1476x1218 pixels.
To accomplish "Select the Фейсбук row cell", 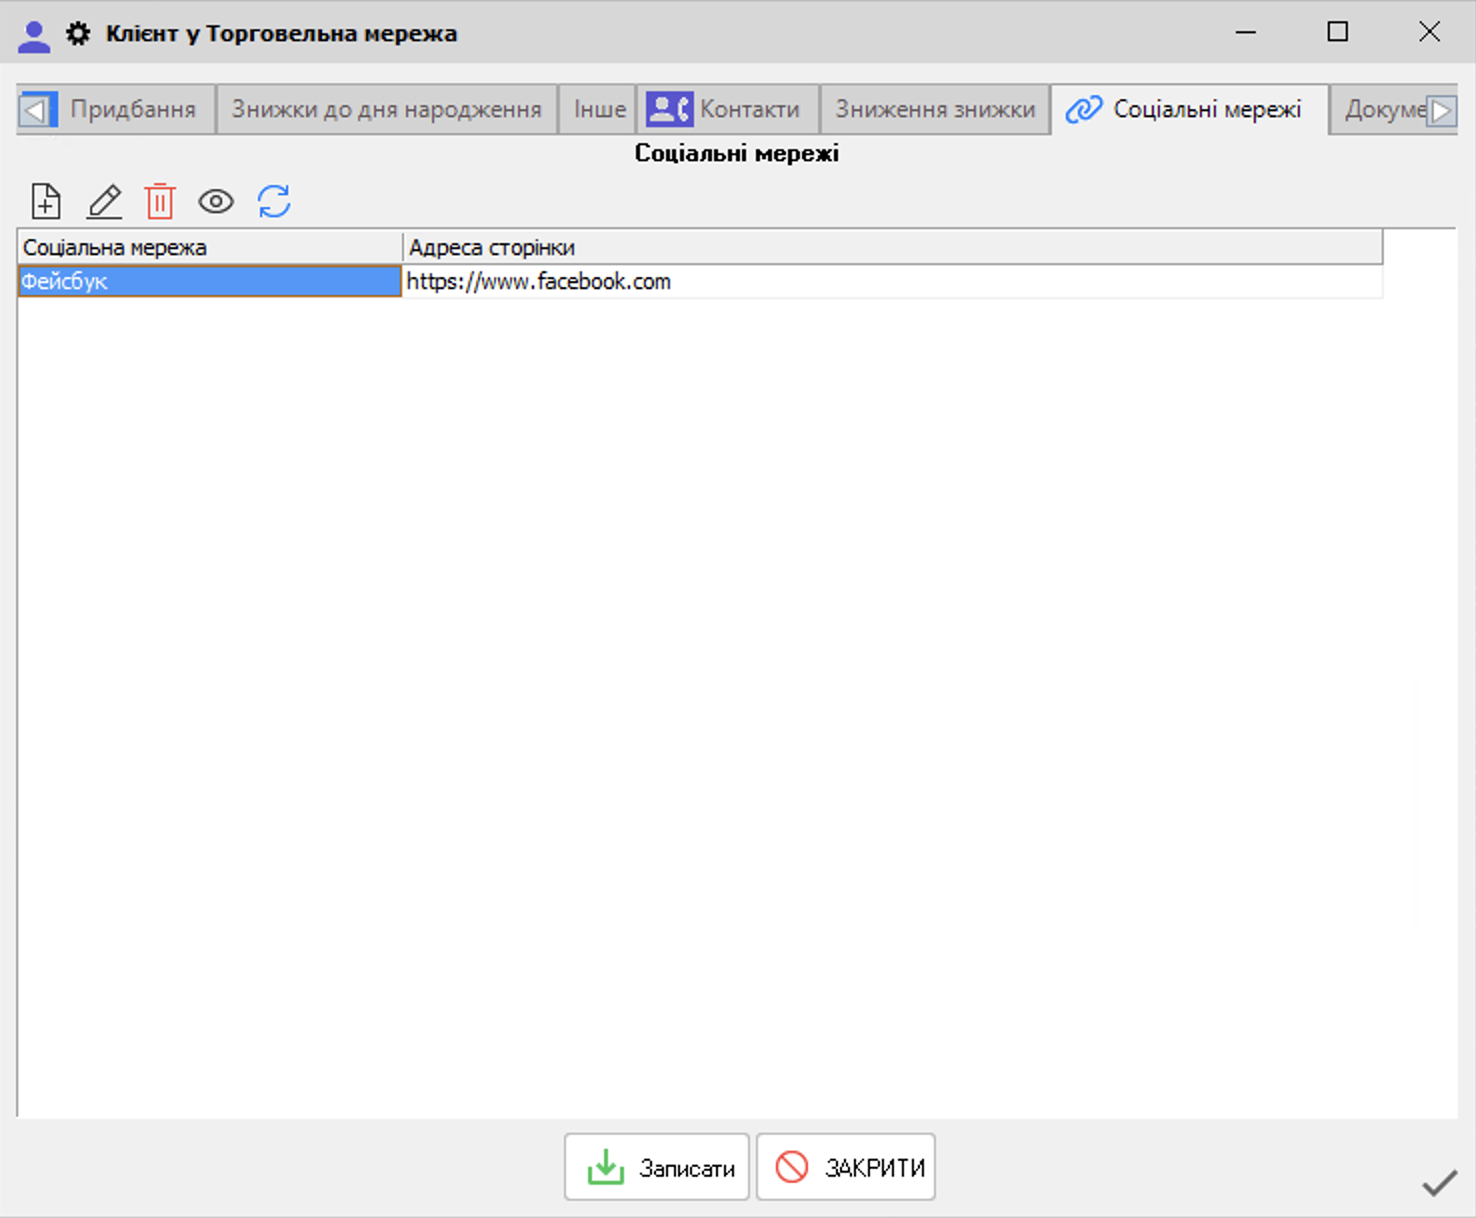I will [210, 281].
